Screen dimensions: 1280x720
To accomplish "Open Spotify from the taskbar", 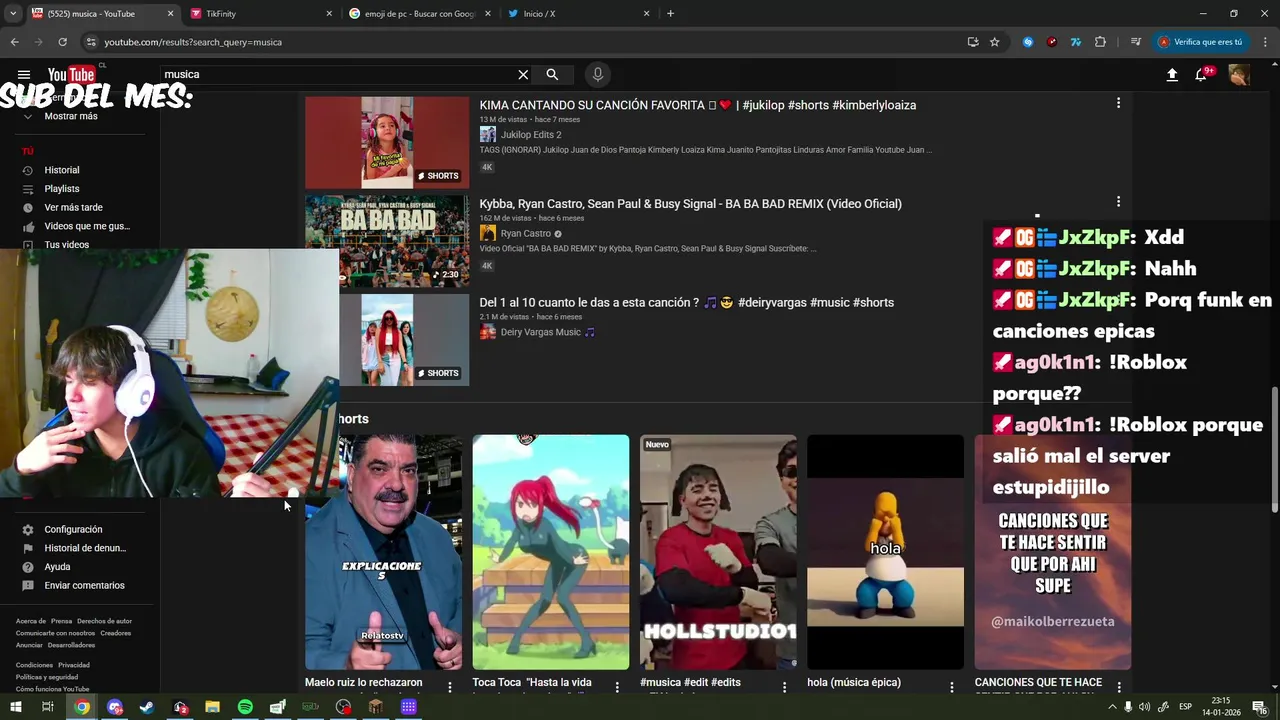I will click(245, 707).
